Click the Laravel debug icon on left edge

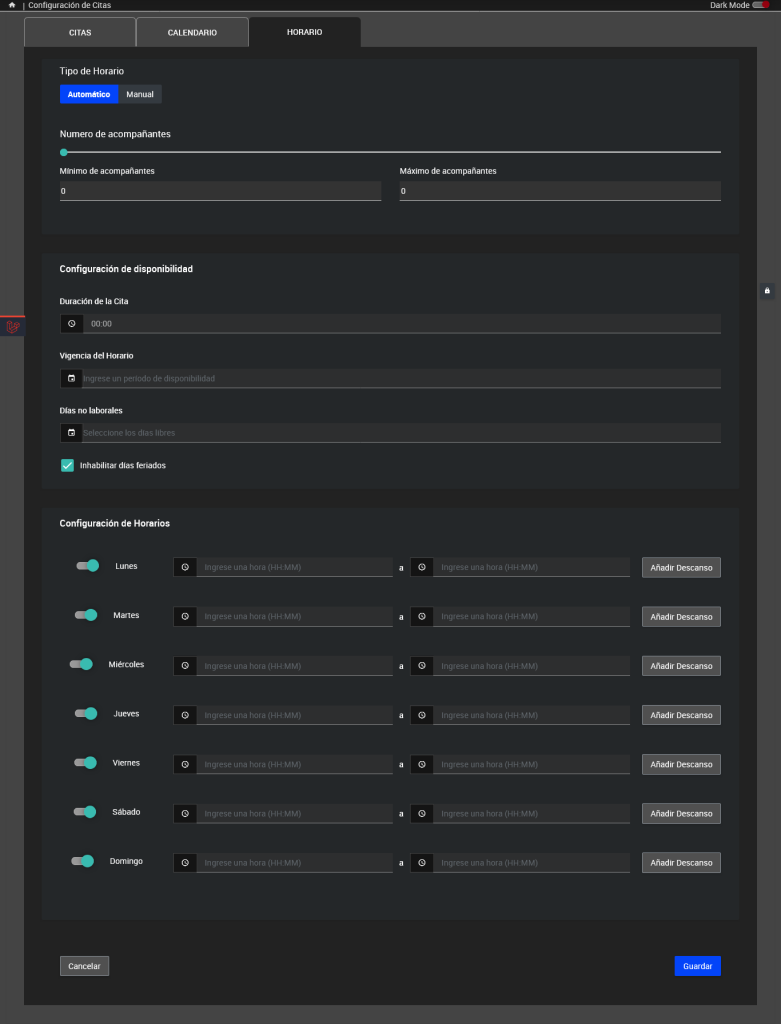click(12, 326)
